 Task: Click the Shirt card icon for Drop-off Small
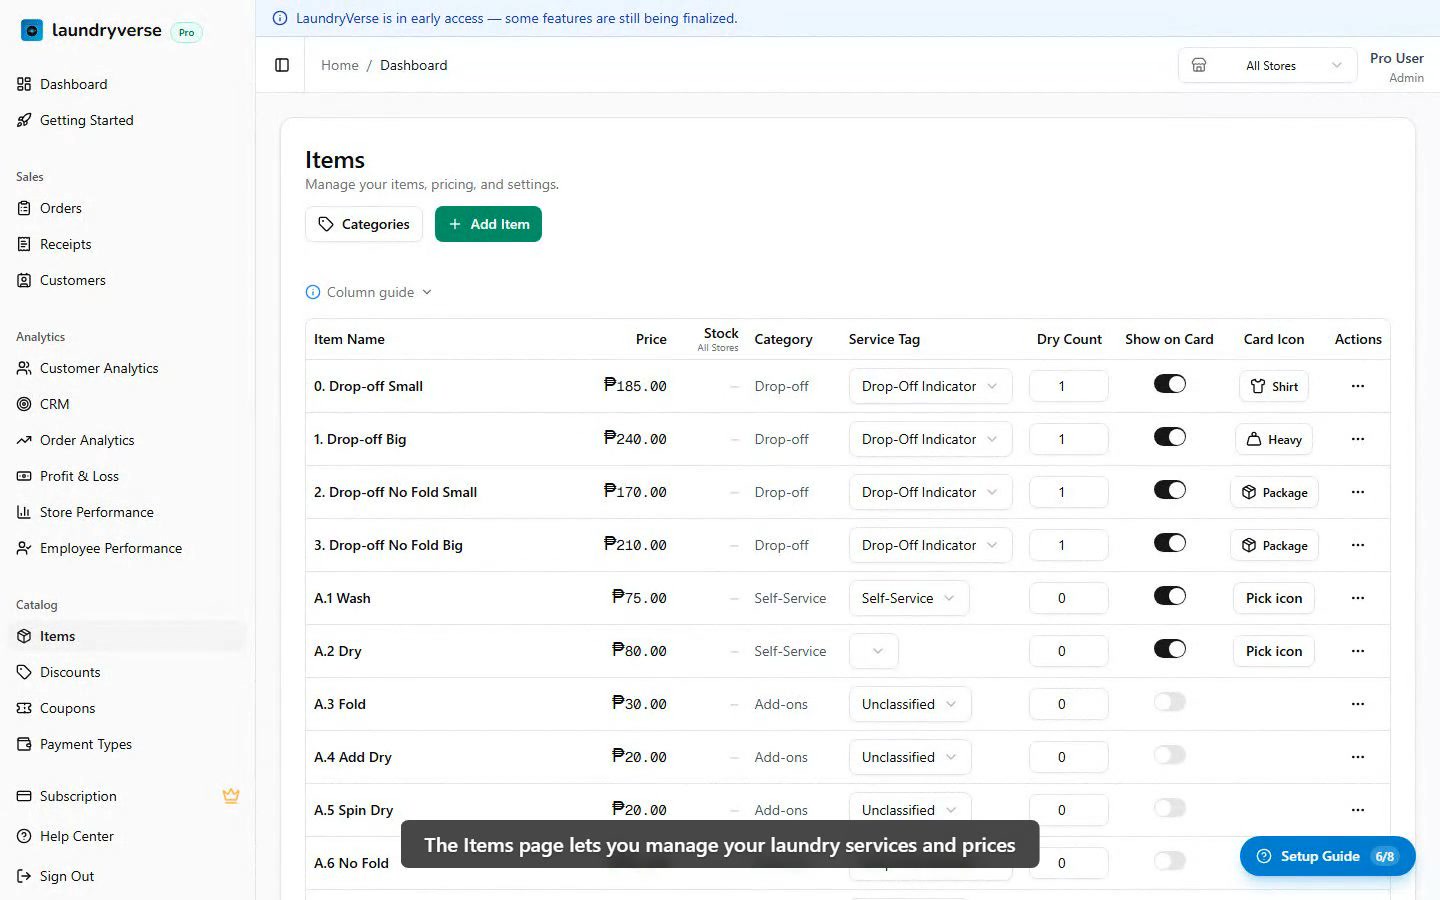click(1273, 386)
